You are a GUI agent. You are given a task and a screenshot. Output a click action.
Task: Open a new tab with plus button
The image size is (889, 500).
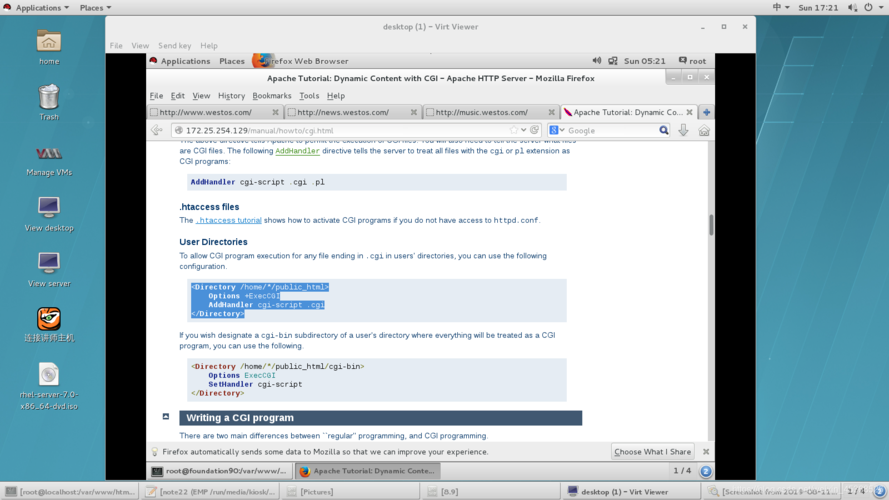pyautogui.click(x=706, y=112)
